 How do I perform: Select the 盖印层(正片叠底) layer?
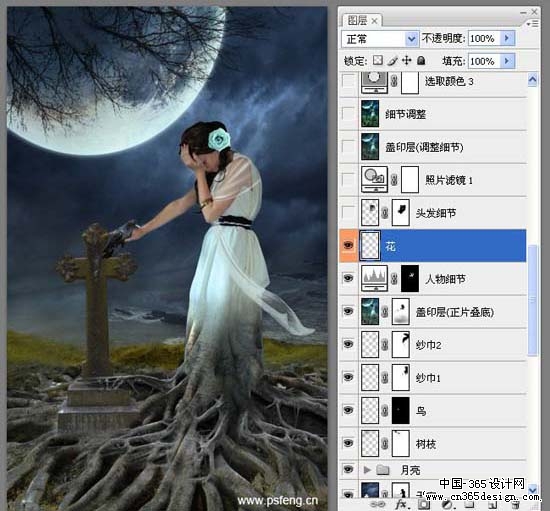pyautogui.click(x=443, y=311)
